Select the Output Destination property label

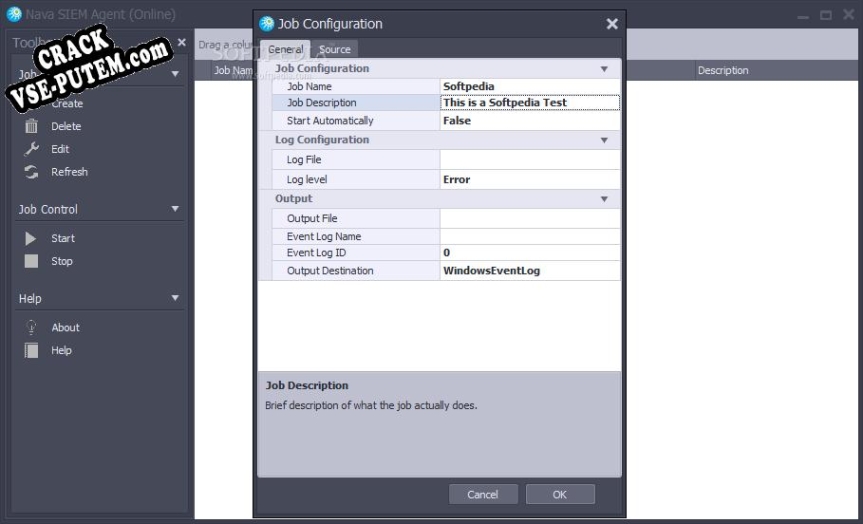(330, 271)
